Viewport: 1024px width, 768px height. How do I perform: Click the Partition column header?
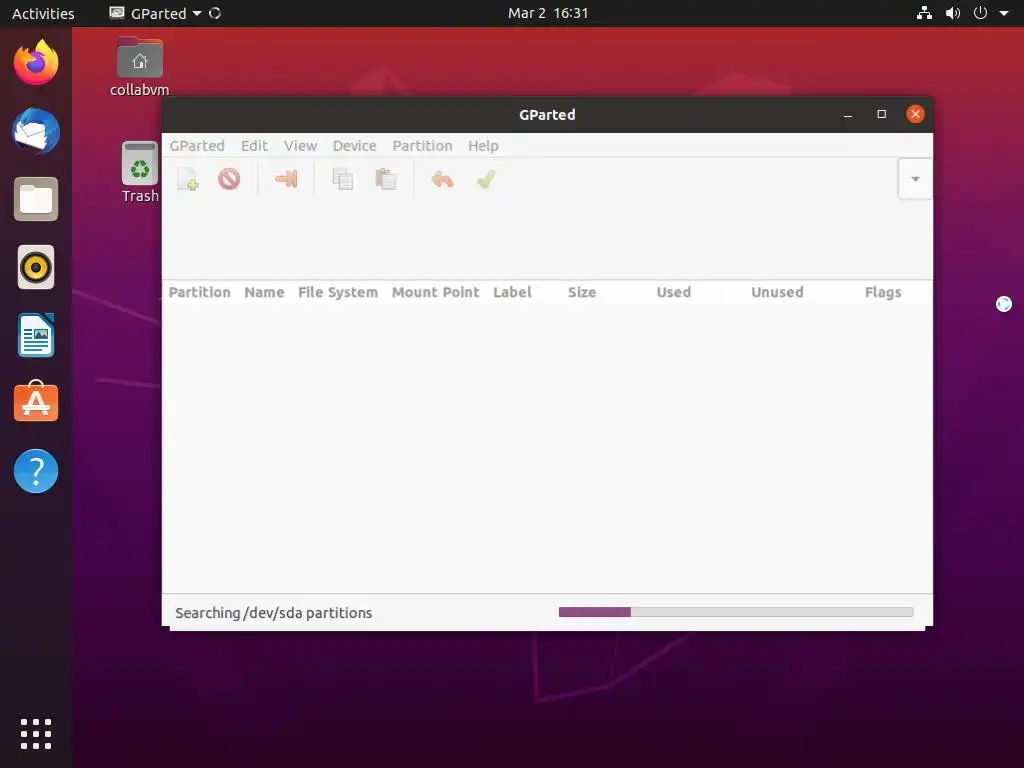tap(200, 292)
